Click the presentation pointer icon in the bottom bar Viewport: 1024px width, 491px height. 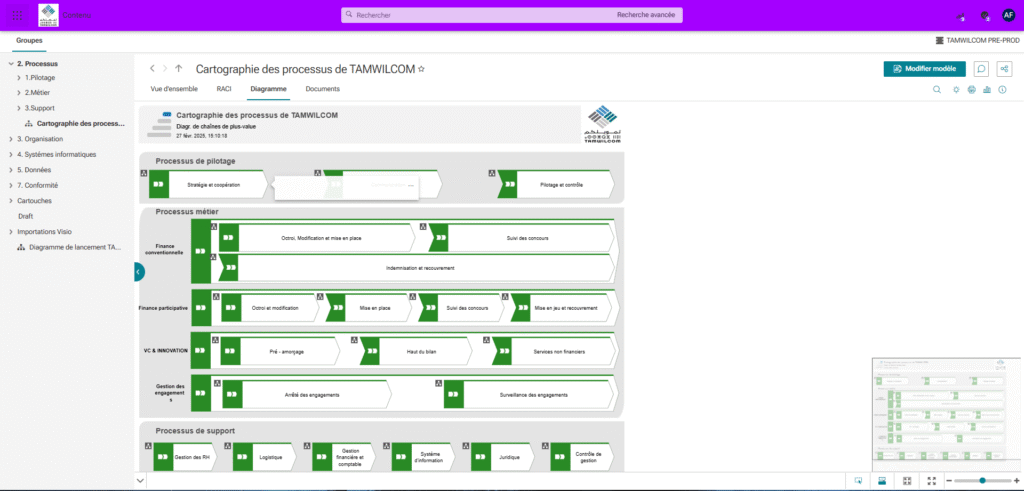[x=859, y=481]
